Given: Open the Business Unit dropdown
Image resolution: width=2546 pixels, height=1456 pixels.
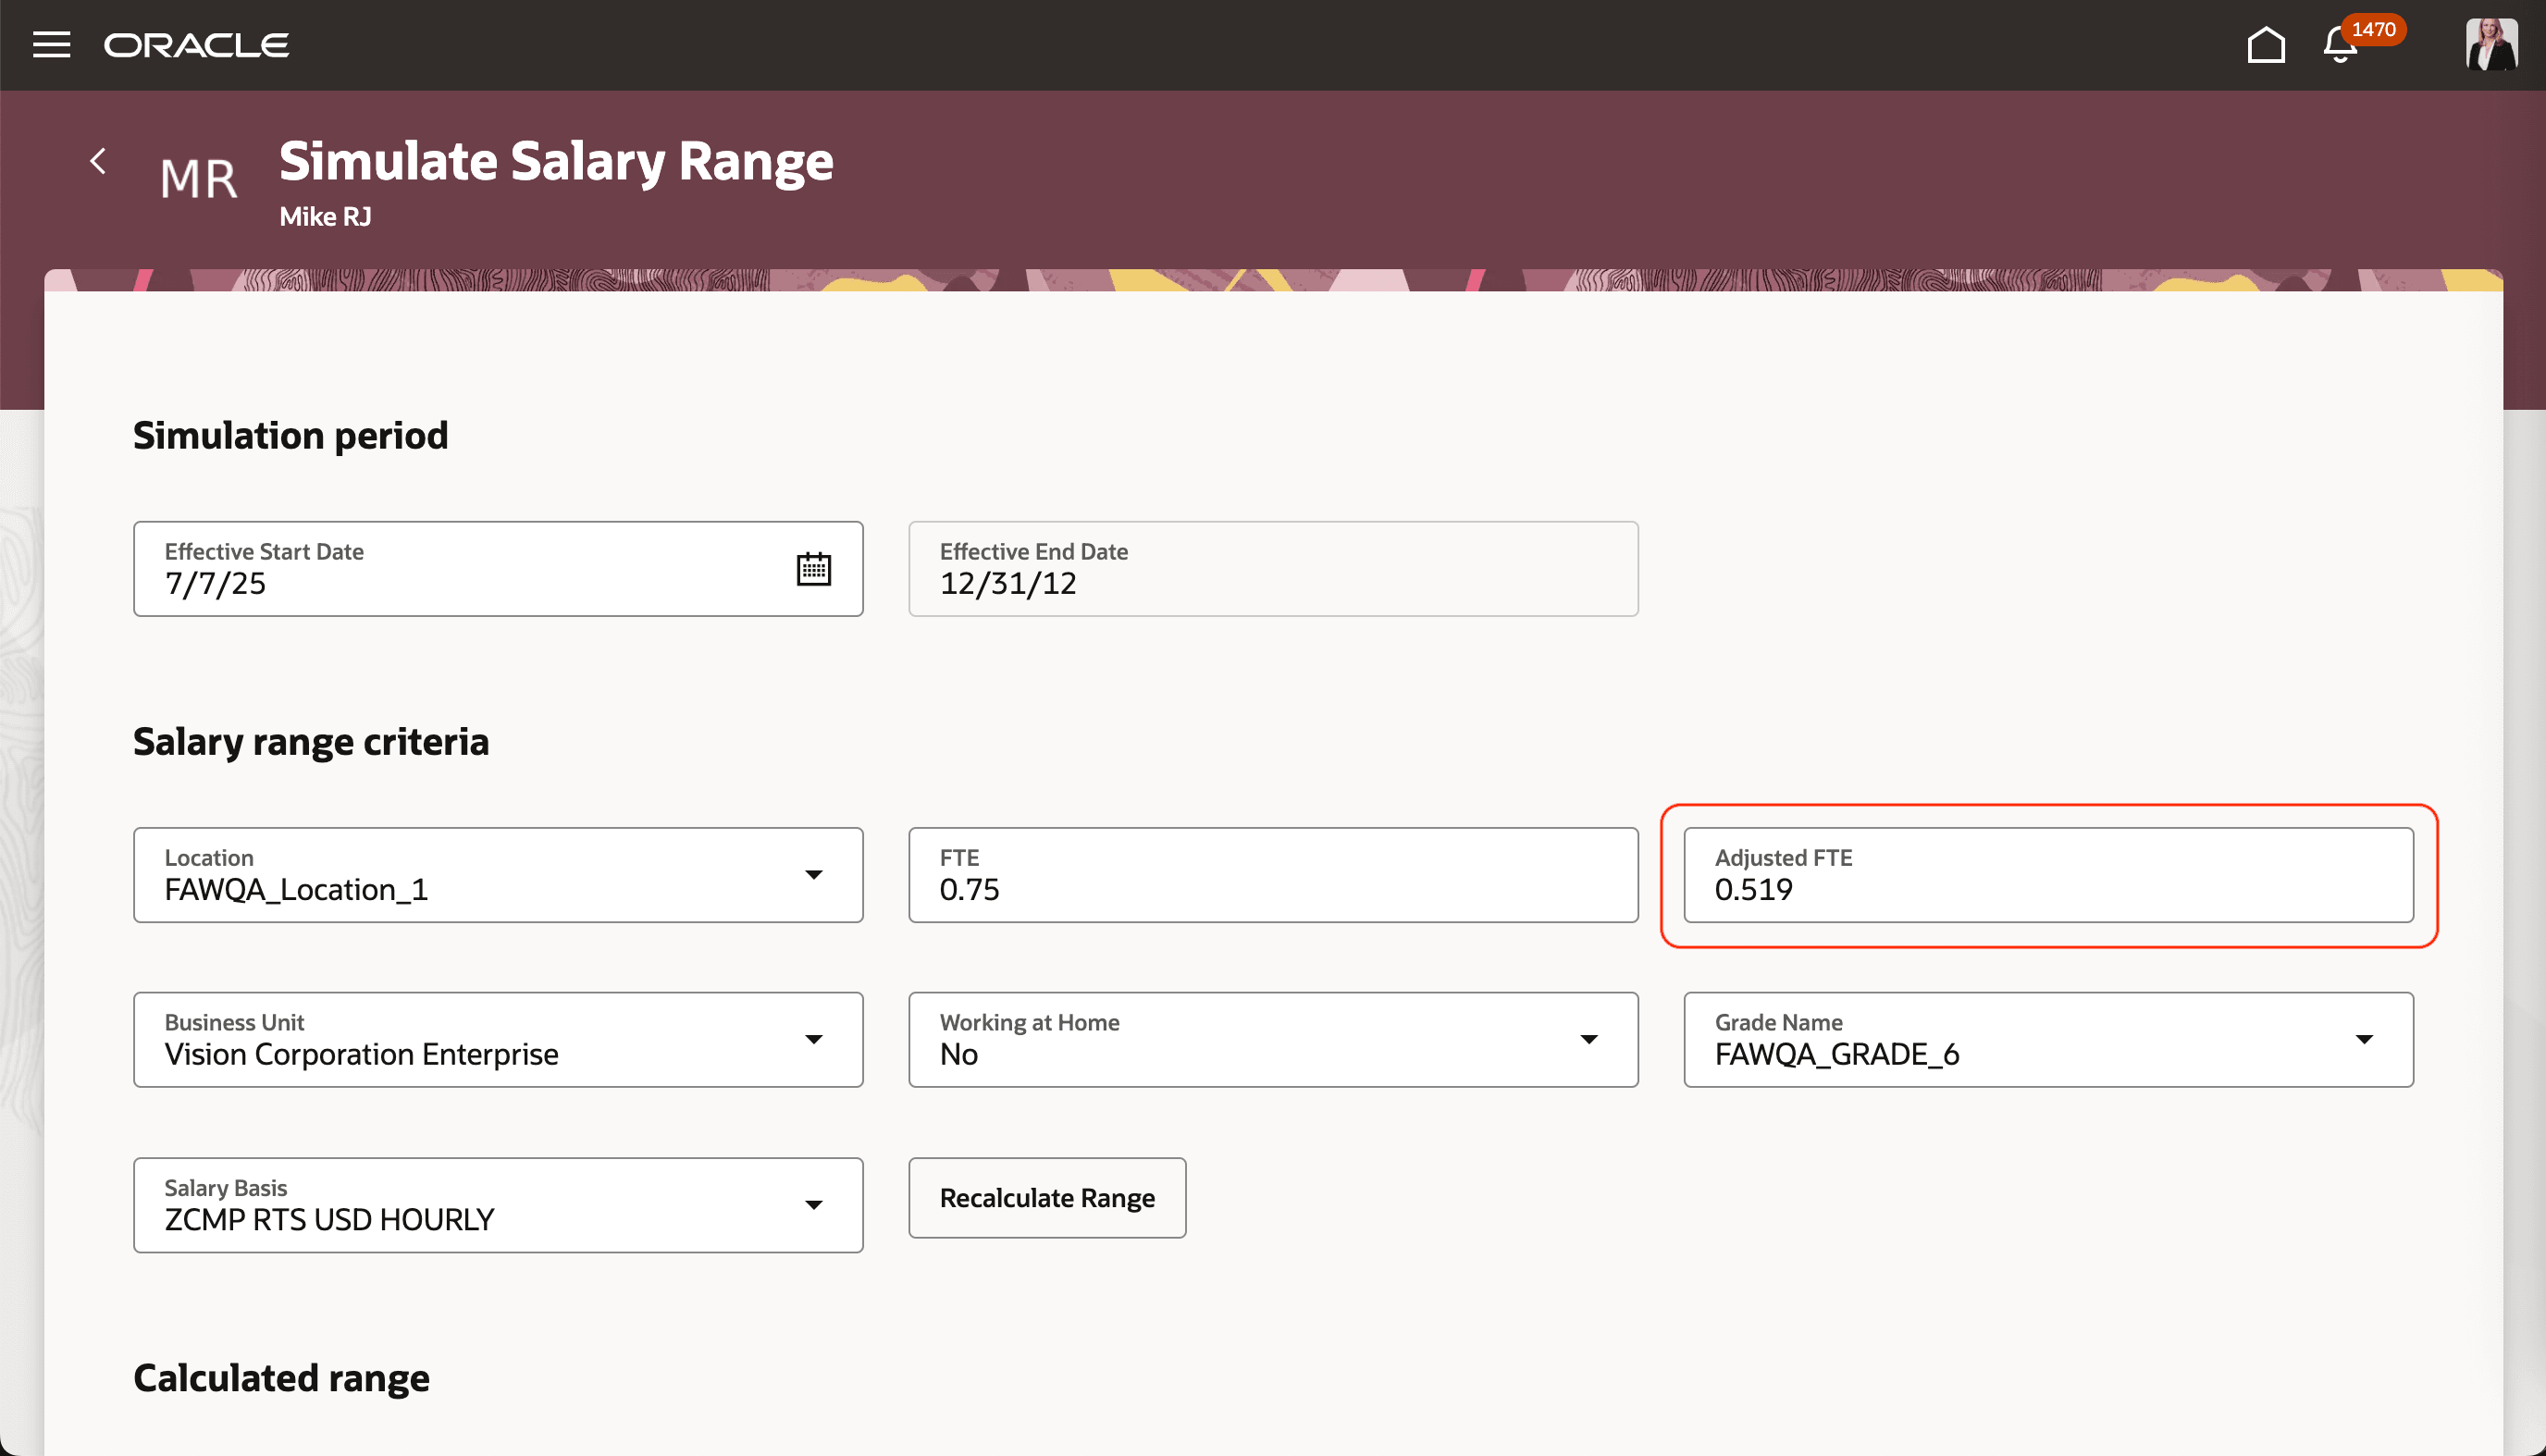Looking at the screenshot, I should 815,1039.
